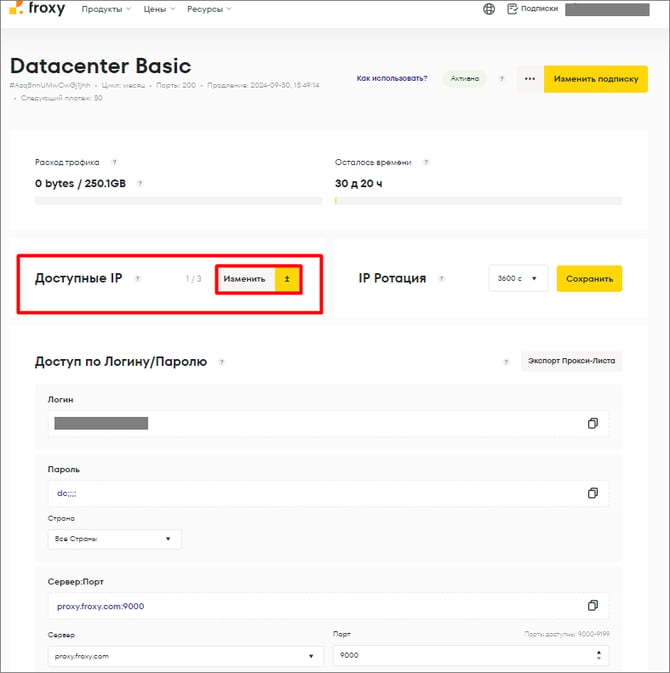The width and height of the screenshot is (670, 673).
Task: Click help icon beside IP Ротация
Action: click(441, 279)
